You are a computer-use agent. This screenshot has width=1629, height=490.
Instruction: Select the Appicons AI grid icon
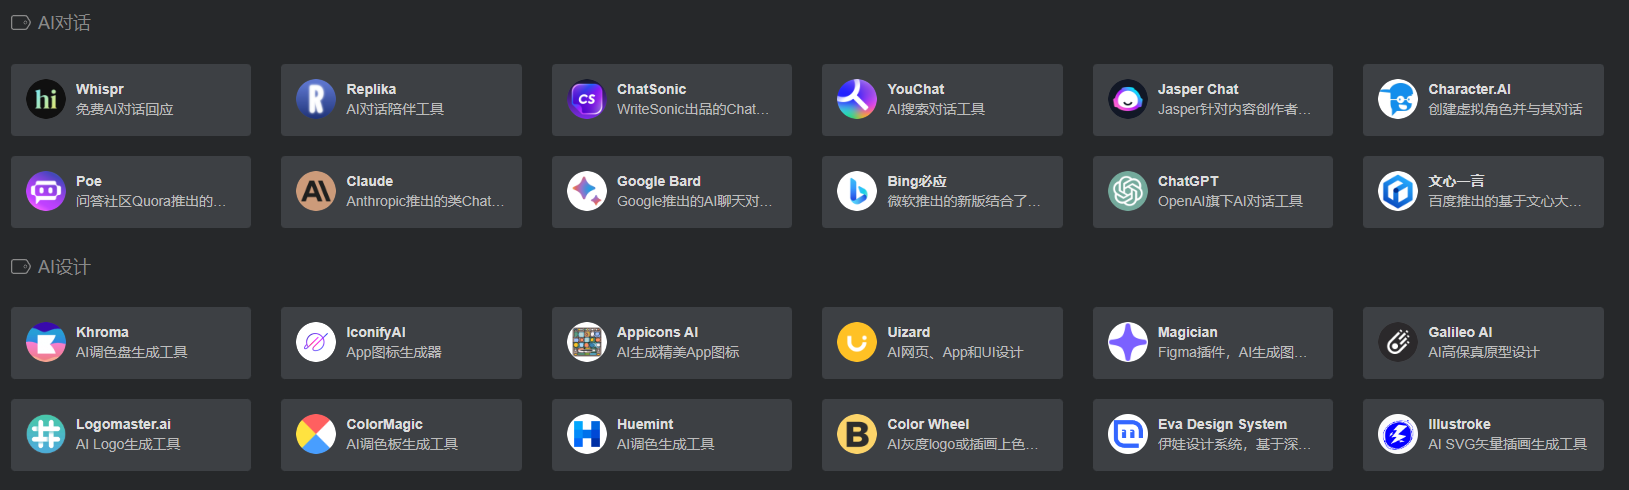(587, 343)
